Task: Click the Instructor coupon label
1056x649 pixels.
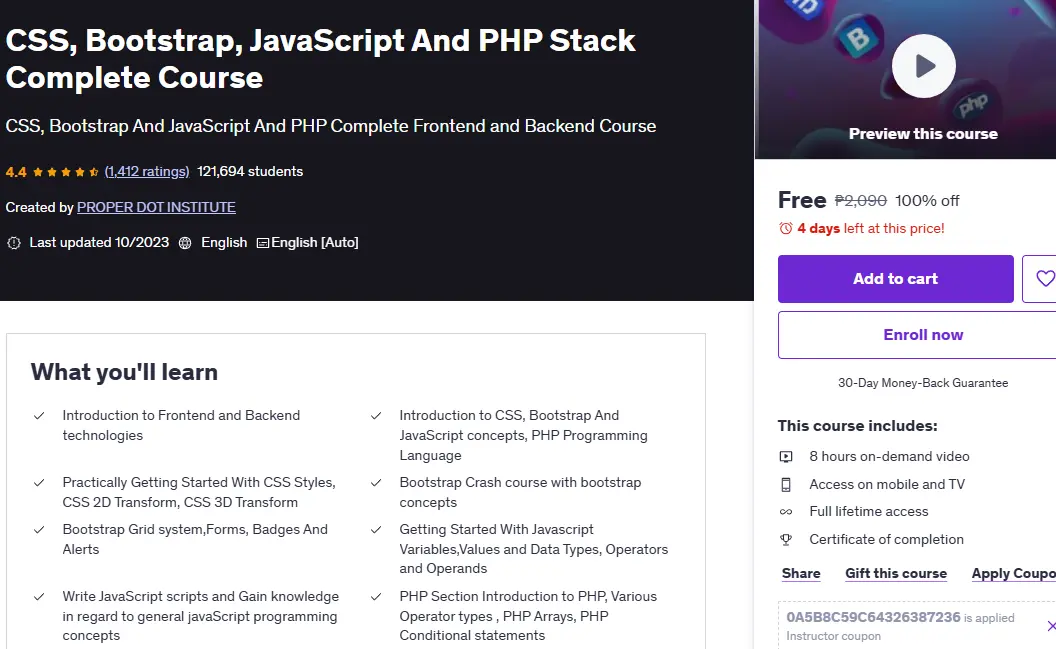Action: coord(833,636)
